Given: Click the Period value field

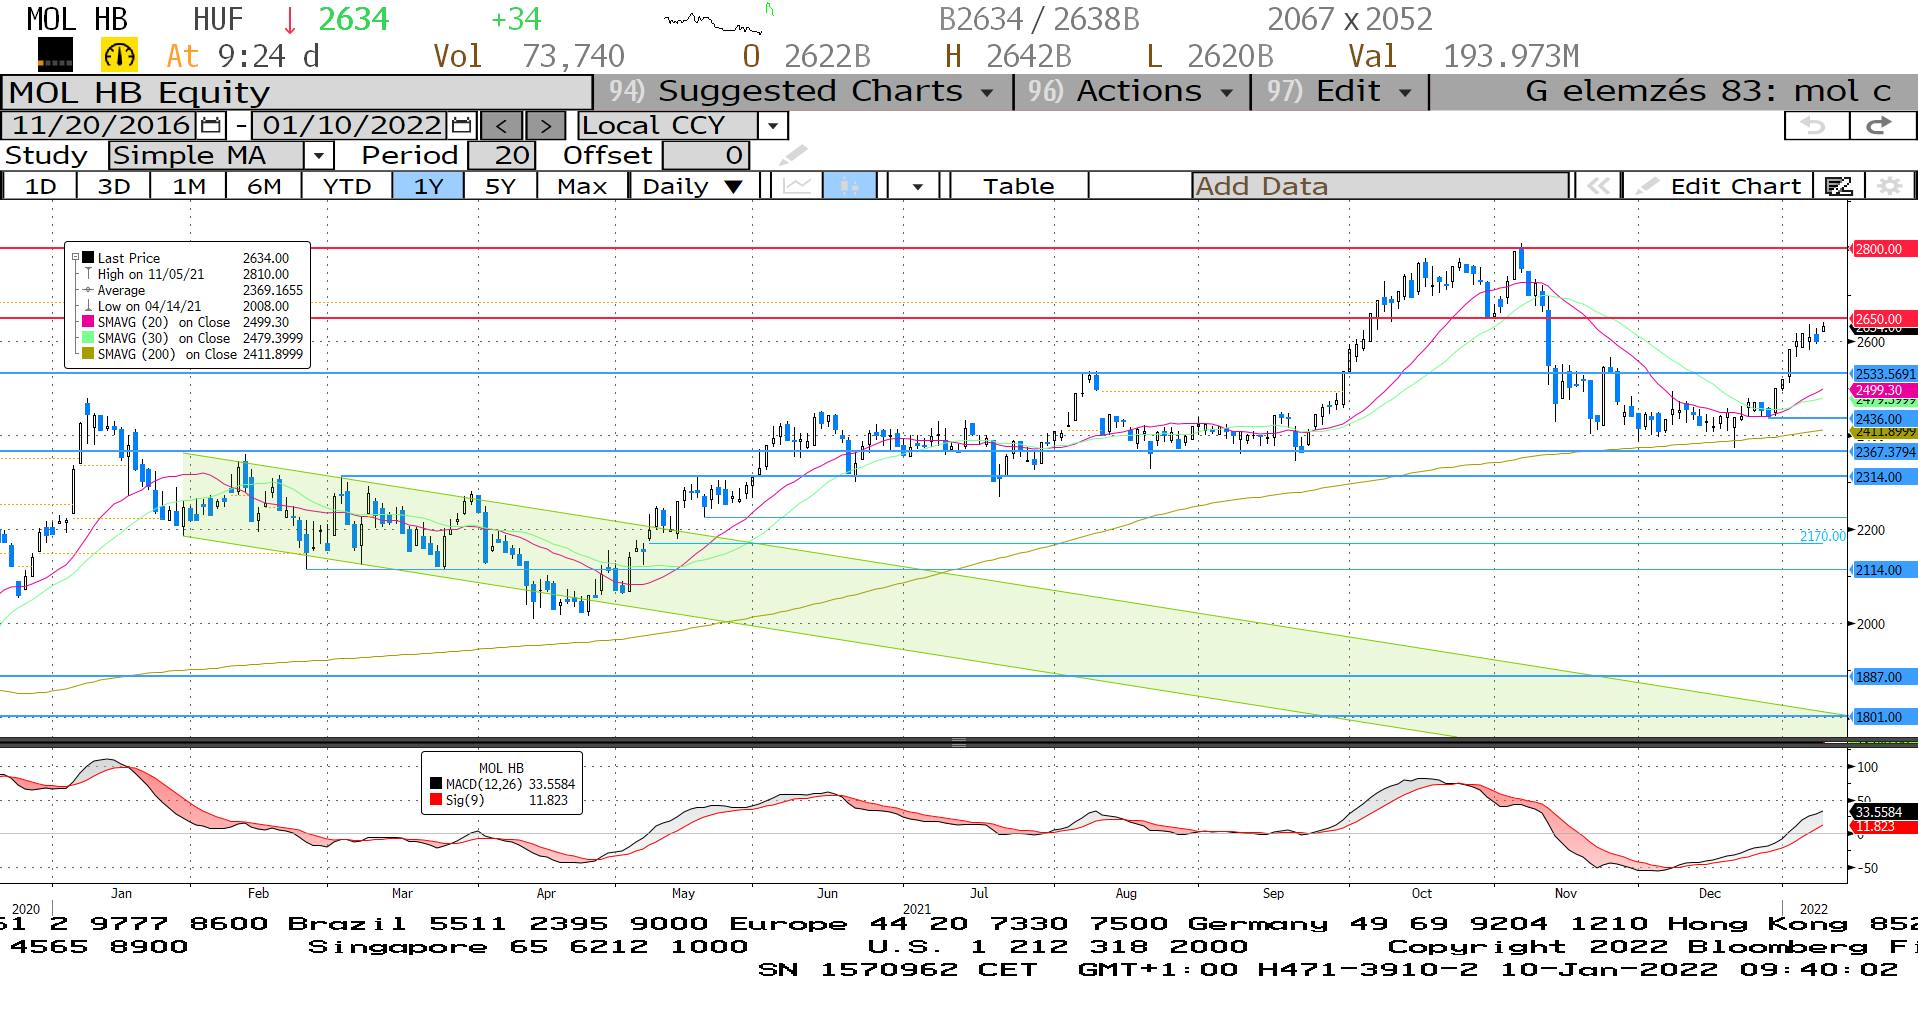Looking at the screenshot, I should 502,156.
